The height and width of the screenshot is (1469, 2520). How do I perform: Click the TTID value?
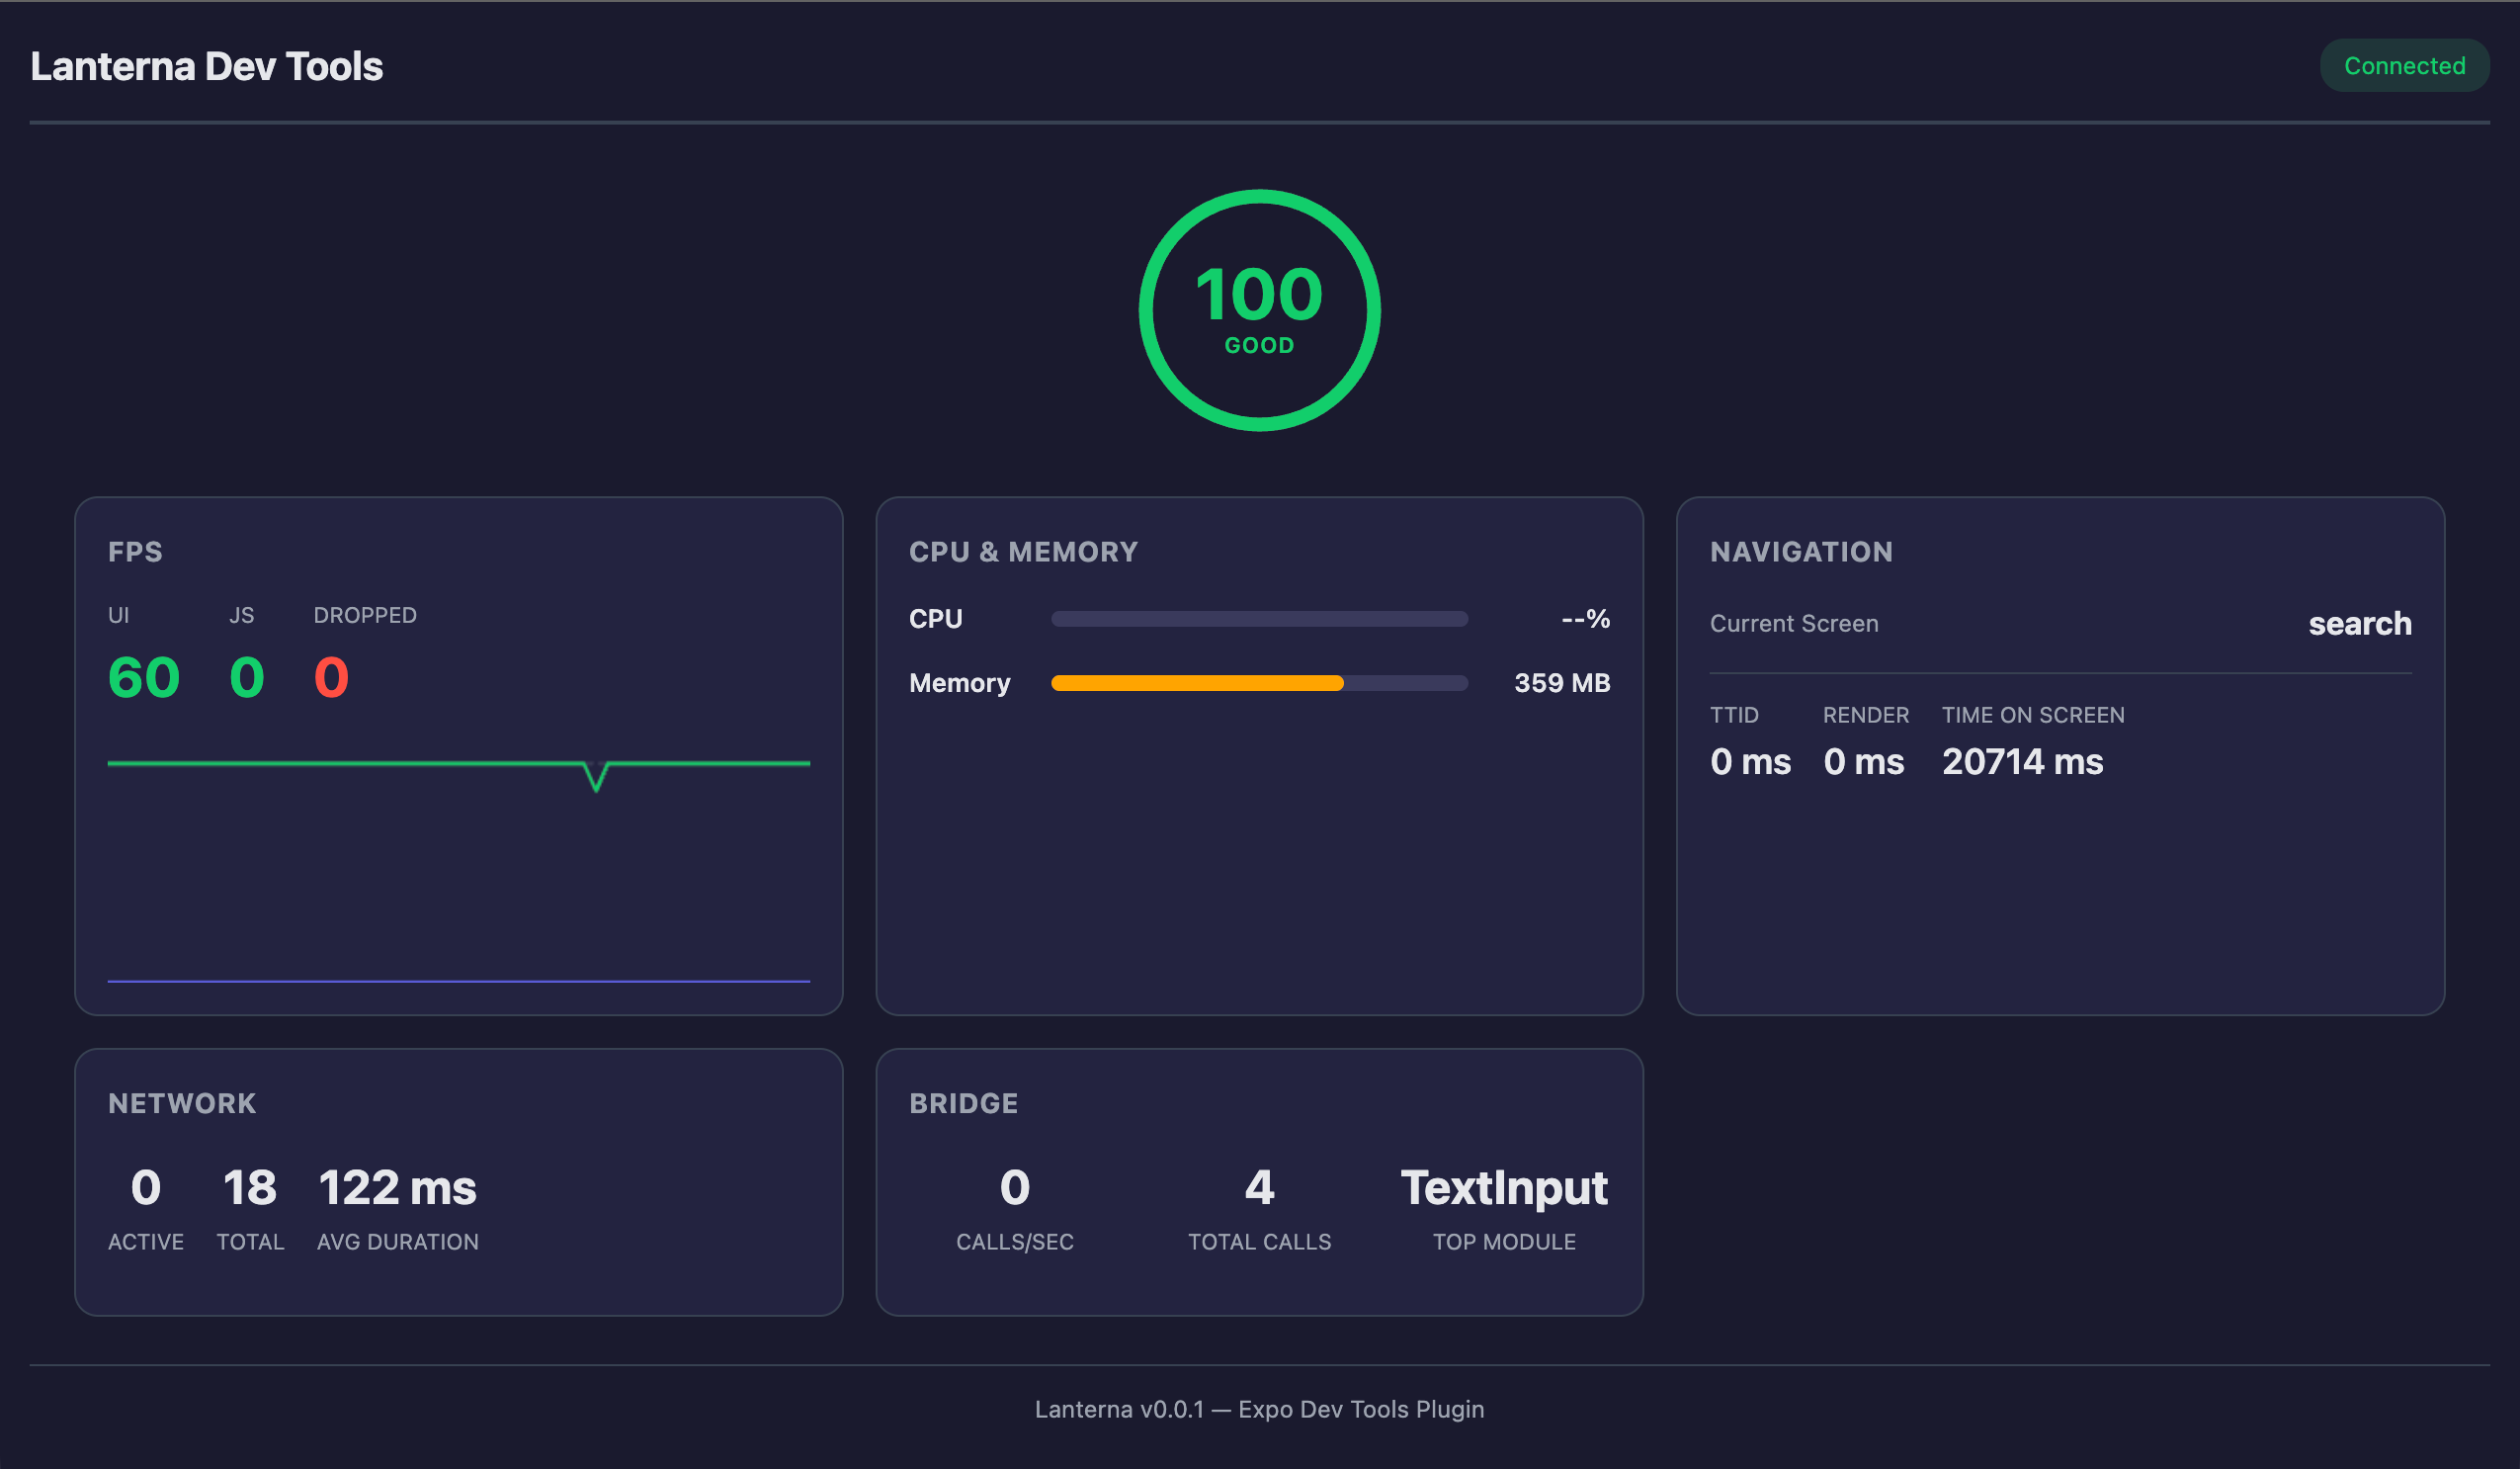(1750, 762)
